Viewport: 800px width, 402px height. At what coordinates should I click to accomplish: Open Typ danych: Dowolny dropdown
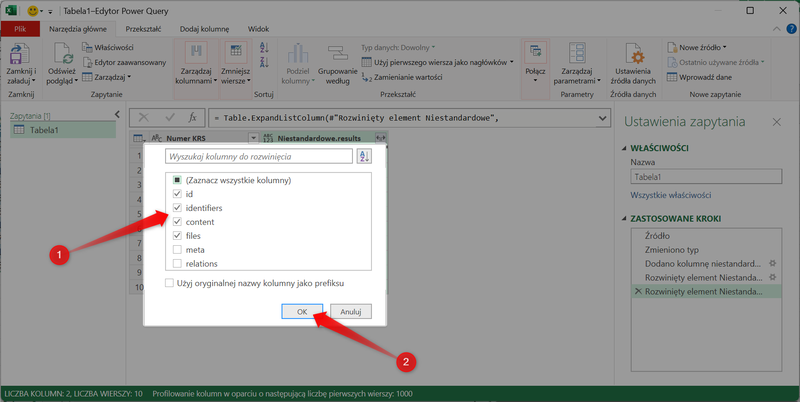click(398, 47)
